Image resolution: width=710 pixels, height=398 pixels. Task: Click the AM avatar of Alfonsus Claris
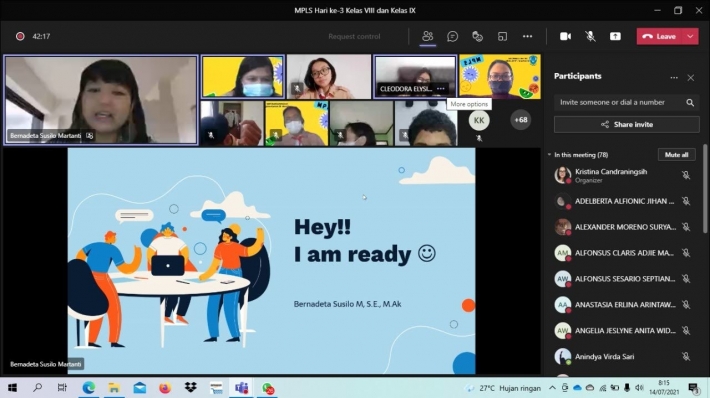562,253
